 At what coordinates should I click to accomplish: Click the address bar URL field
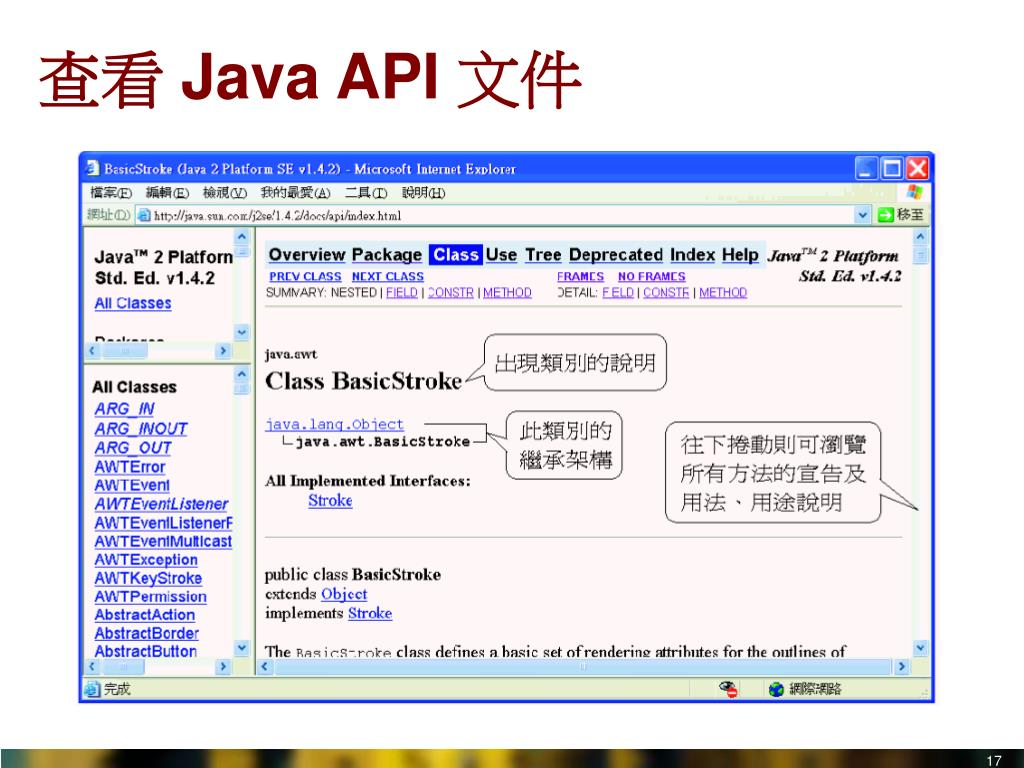(495, 216)
